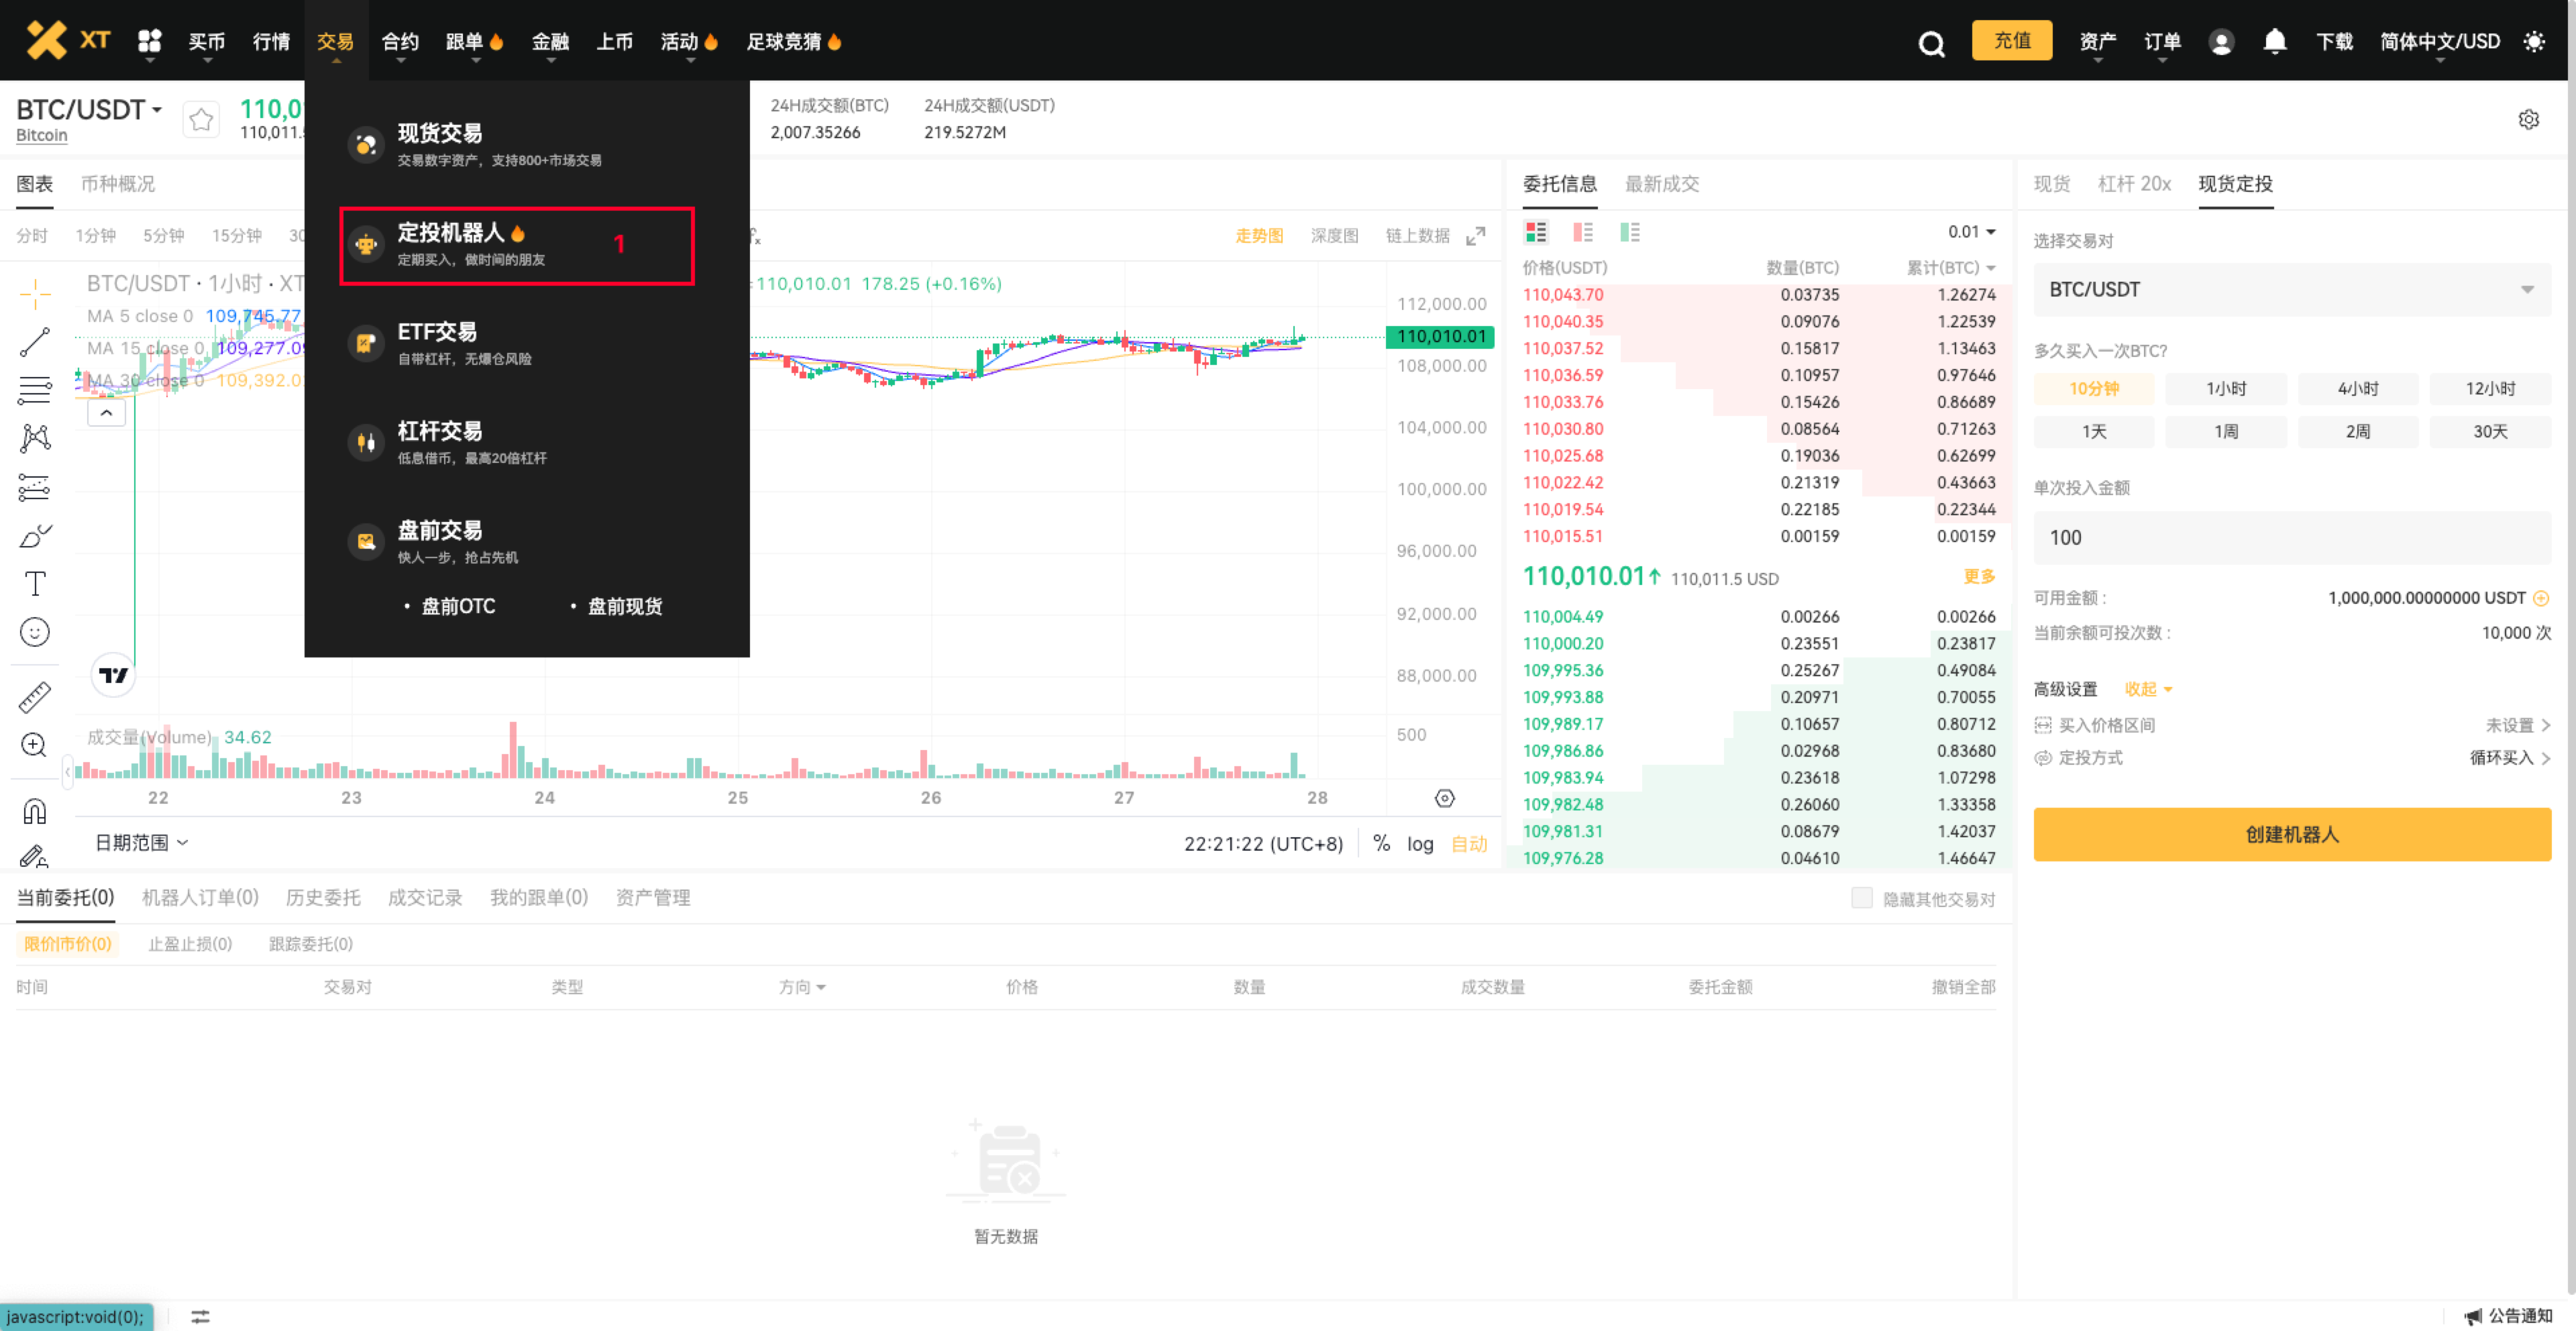Open 累计(BTC) column dropdown
2576x1331 pixels.
(1951, 268)
